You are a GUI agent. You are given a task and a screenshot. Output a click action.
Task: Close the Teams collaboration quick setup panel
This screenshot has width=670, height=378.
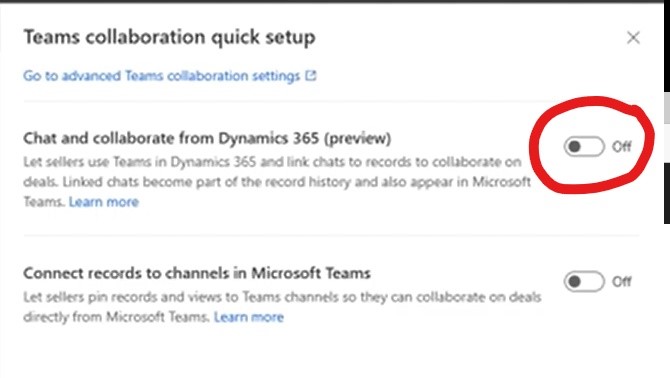click(633, 38)
